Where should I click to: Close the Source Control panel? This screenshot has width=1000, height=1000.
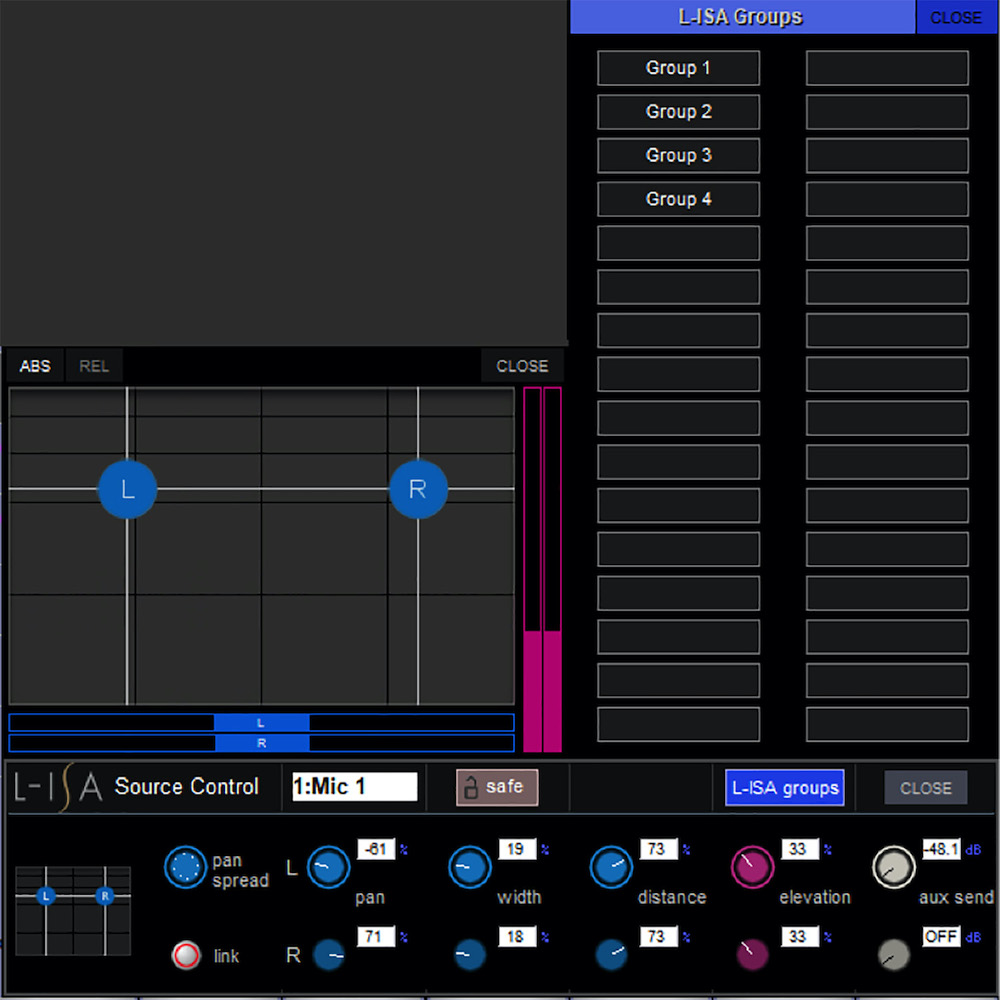click(x=925, y=788)
